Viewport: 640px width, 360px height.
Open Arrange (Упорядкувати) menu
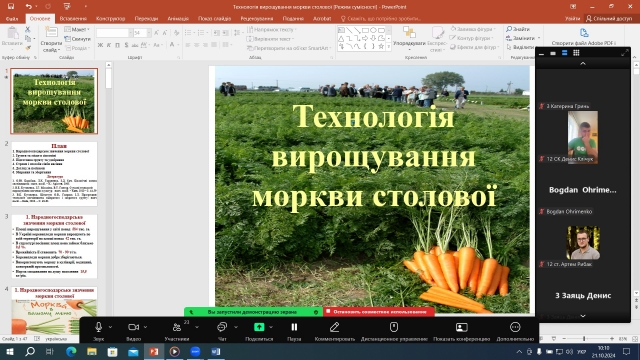(409, 39)
